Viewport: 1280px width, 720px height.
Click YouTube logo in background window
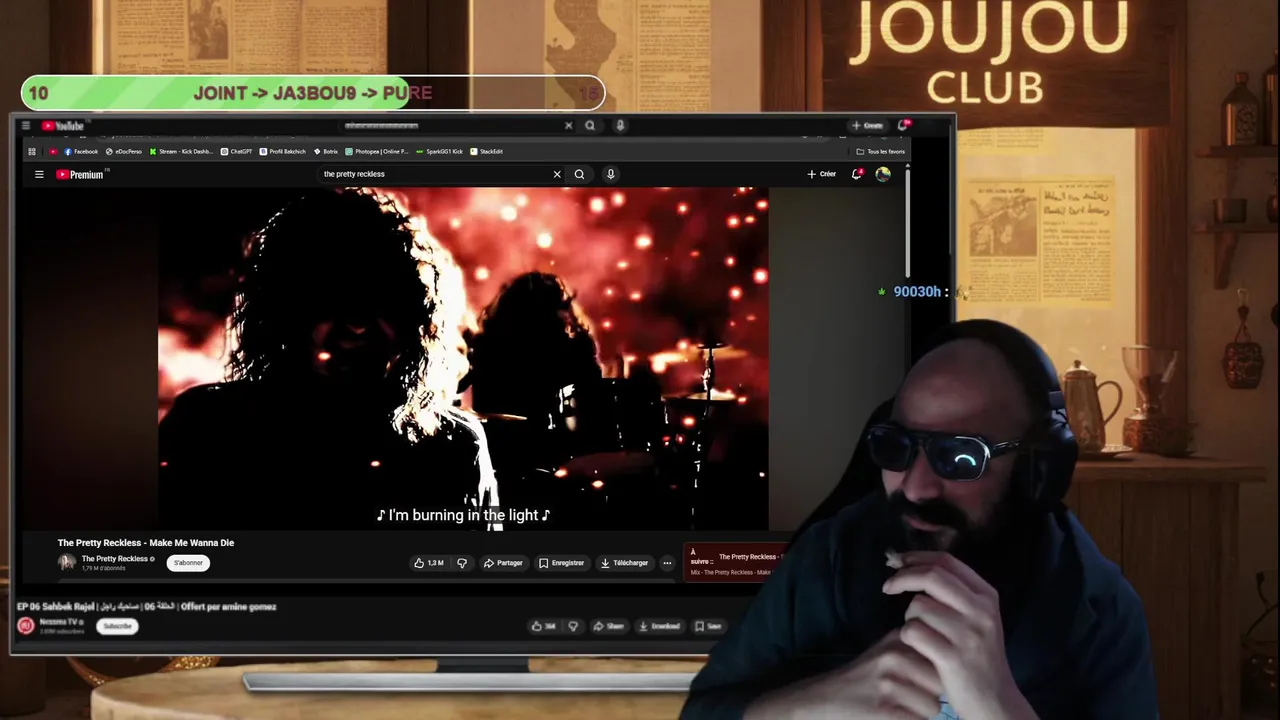[63, 126]
